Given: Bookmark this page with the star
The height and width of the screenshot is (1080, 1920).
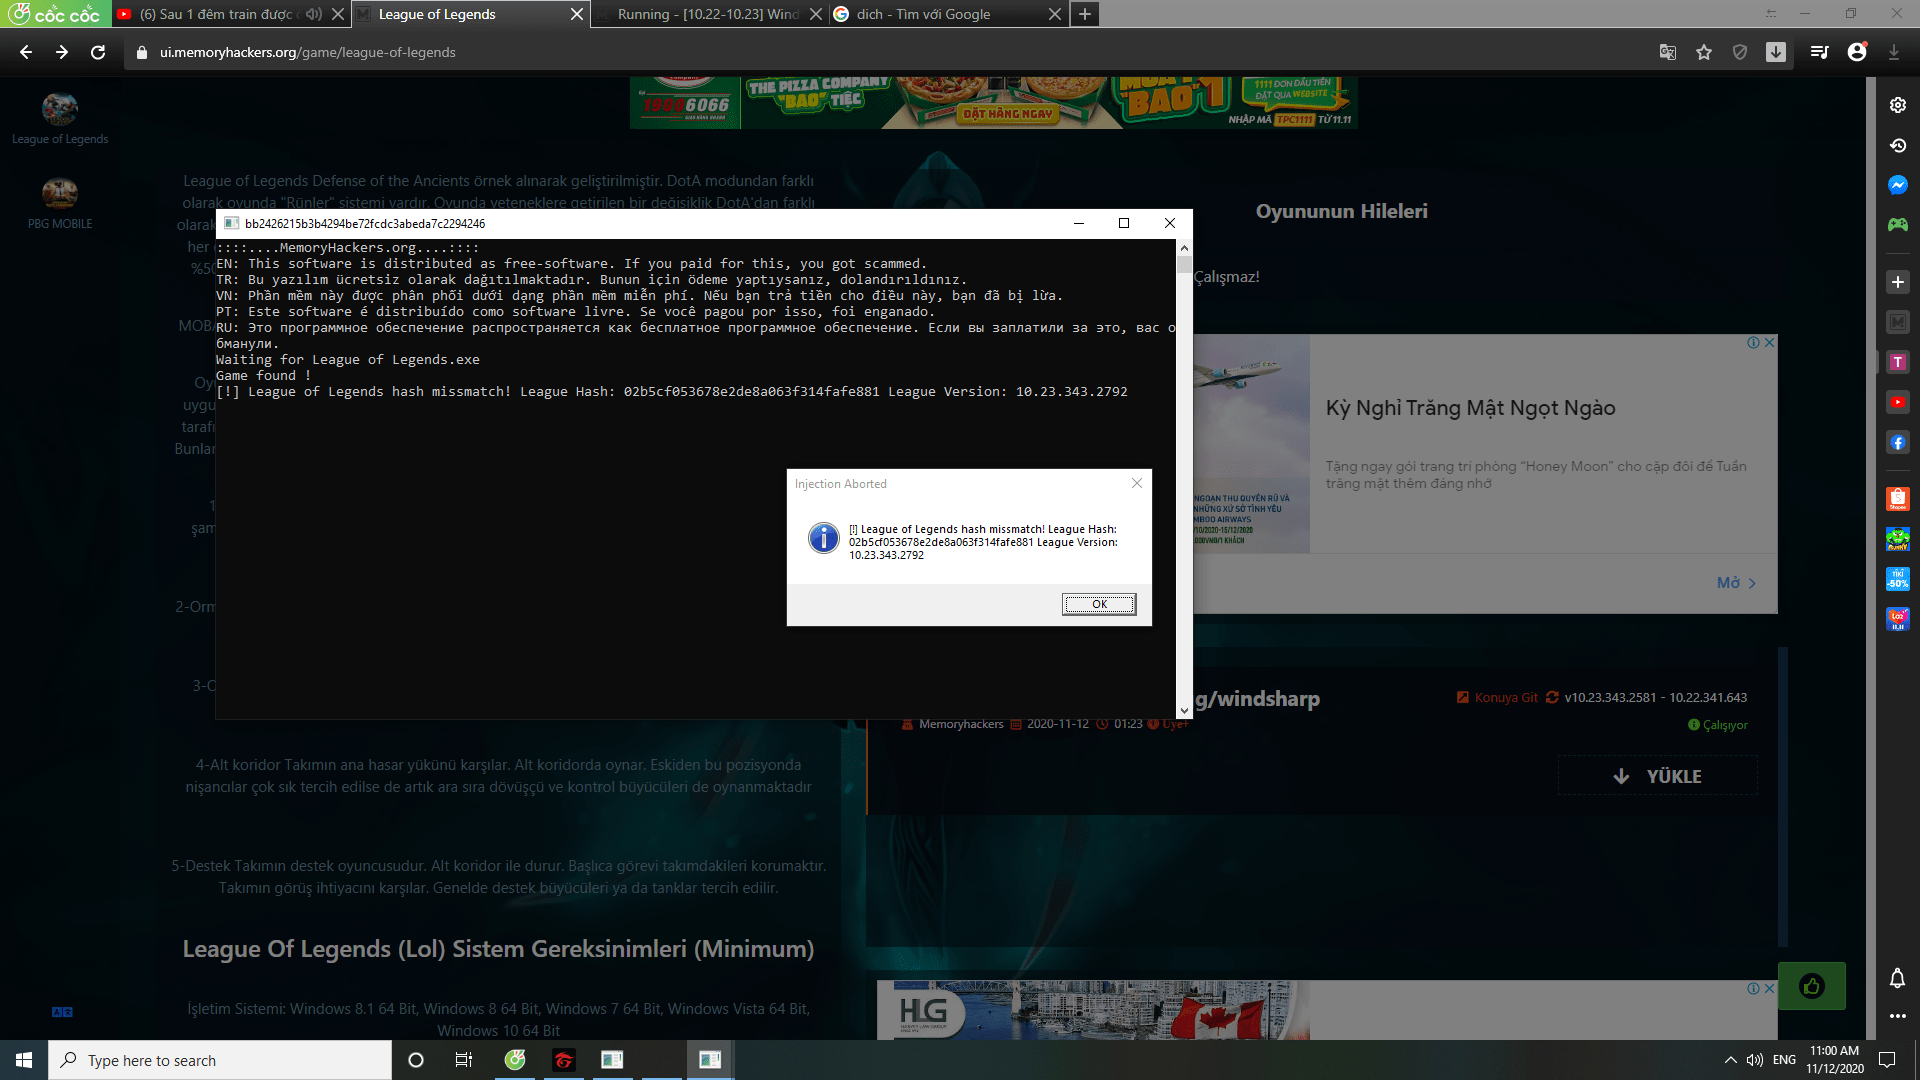Looking at the screenshot, I should [x=1704, y=52].
